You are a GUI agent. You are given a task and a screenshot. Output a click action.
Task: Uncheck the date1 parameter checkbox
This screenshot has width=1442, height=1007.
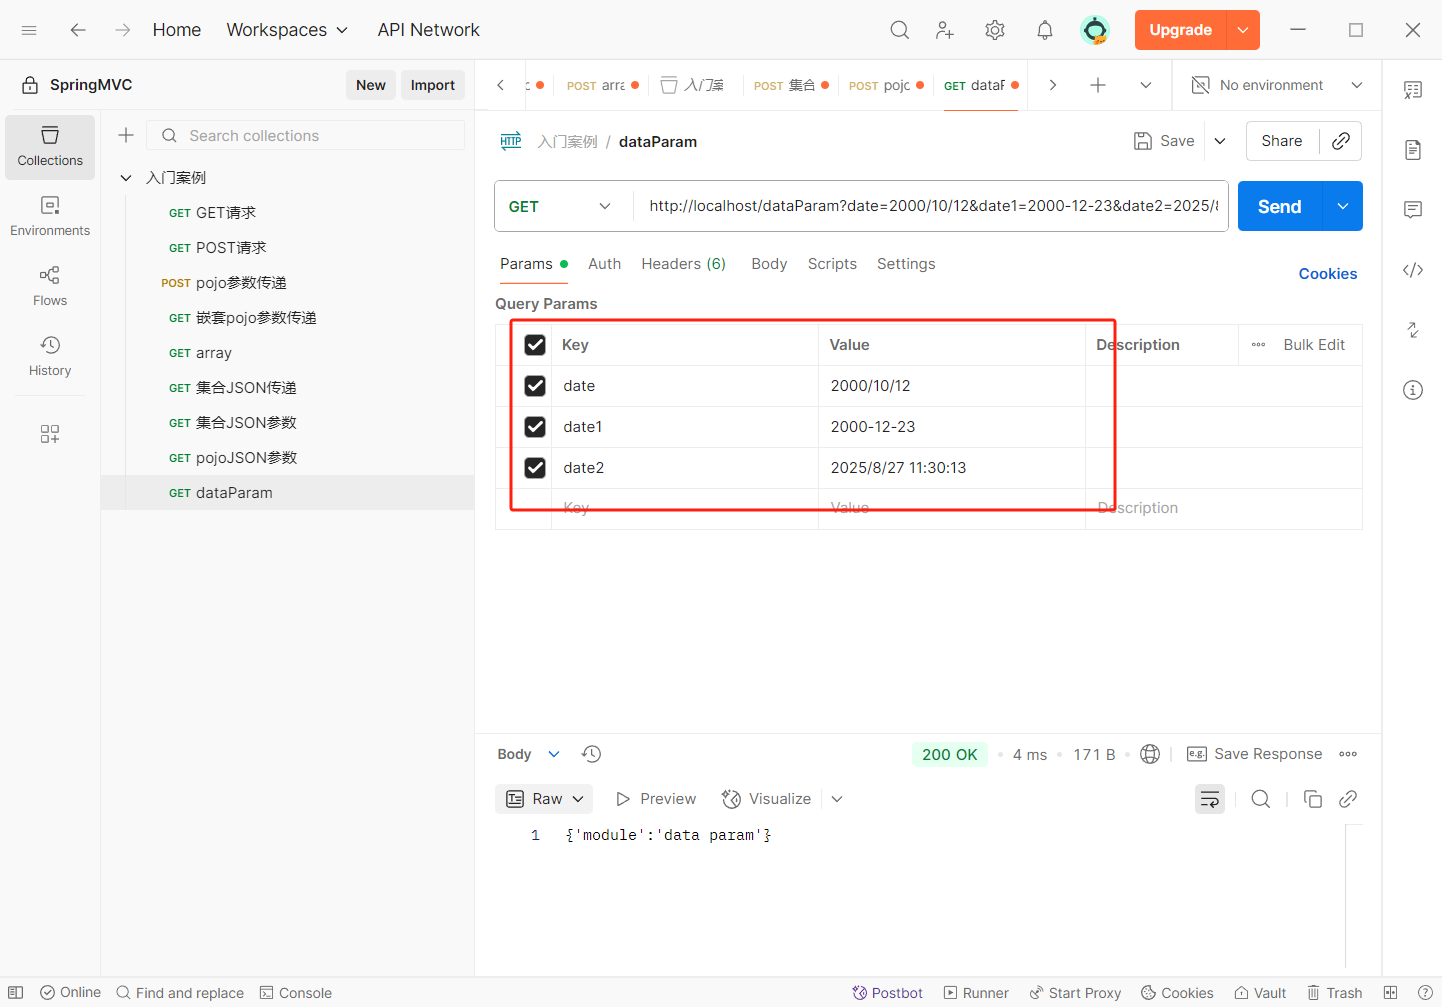pos(535,427)
